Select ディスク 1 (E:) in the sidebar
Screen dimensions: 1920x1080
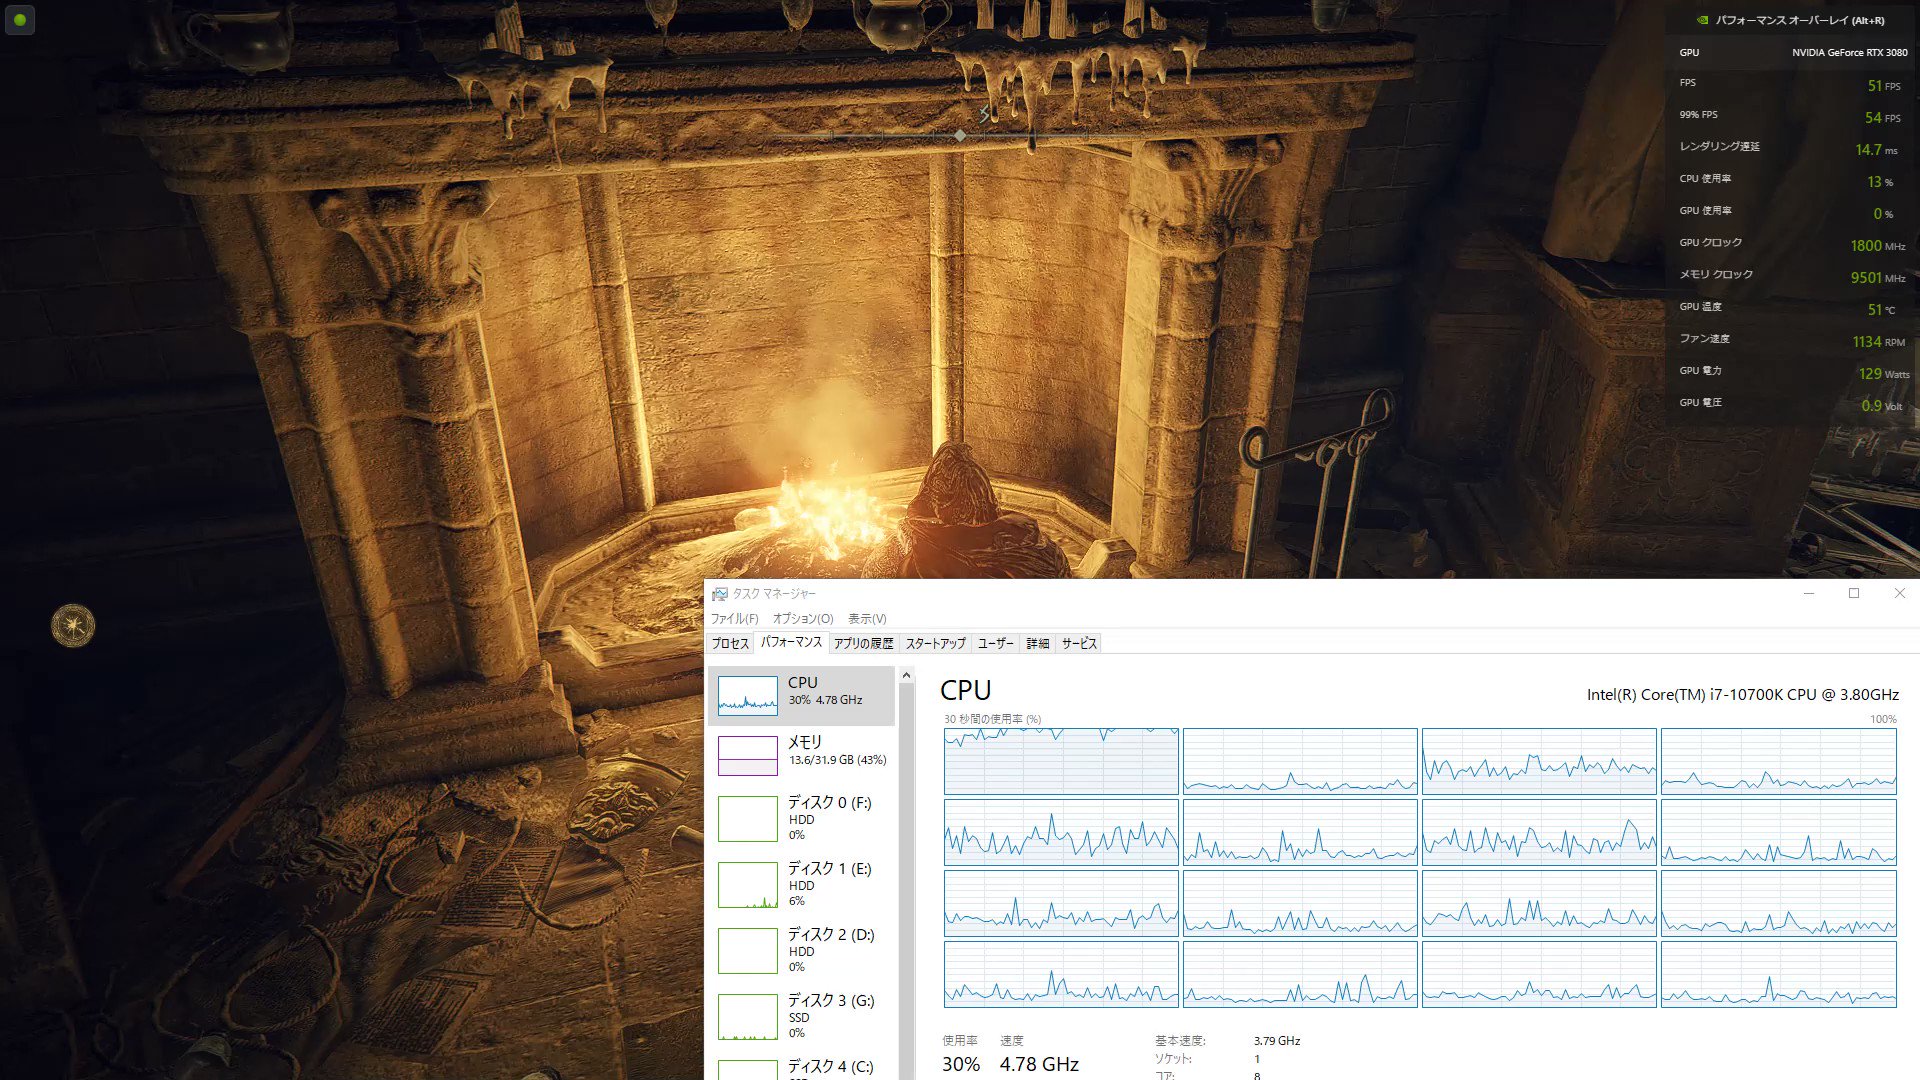click(802, 884)
